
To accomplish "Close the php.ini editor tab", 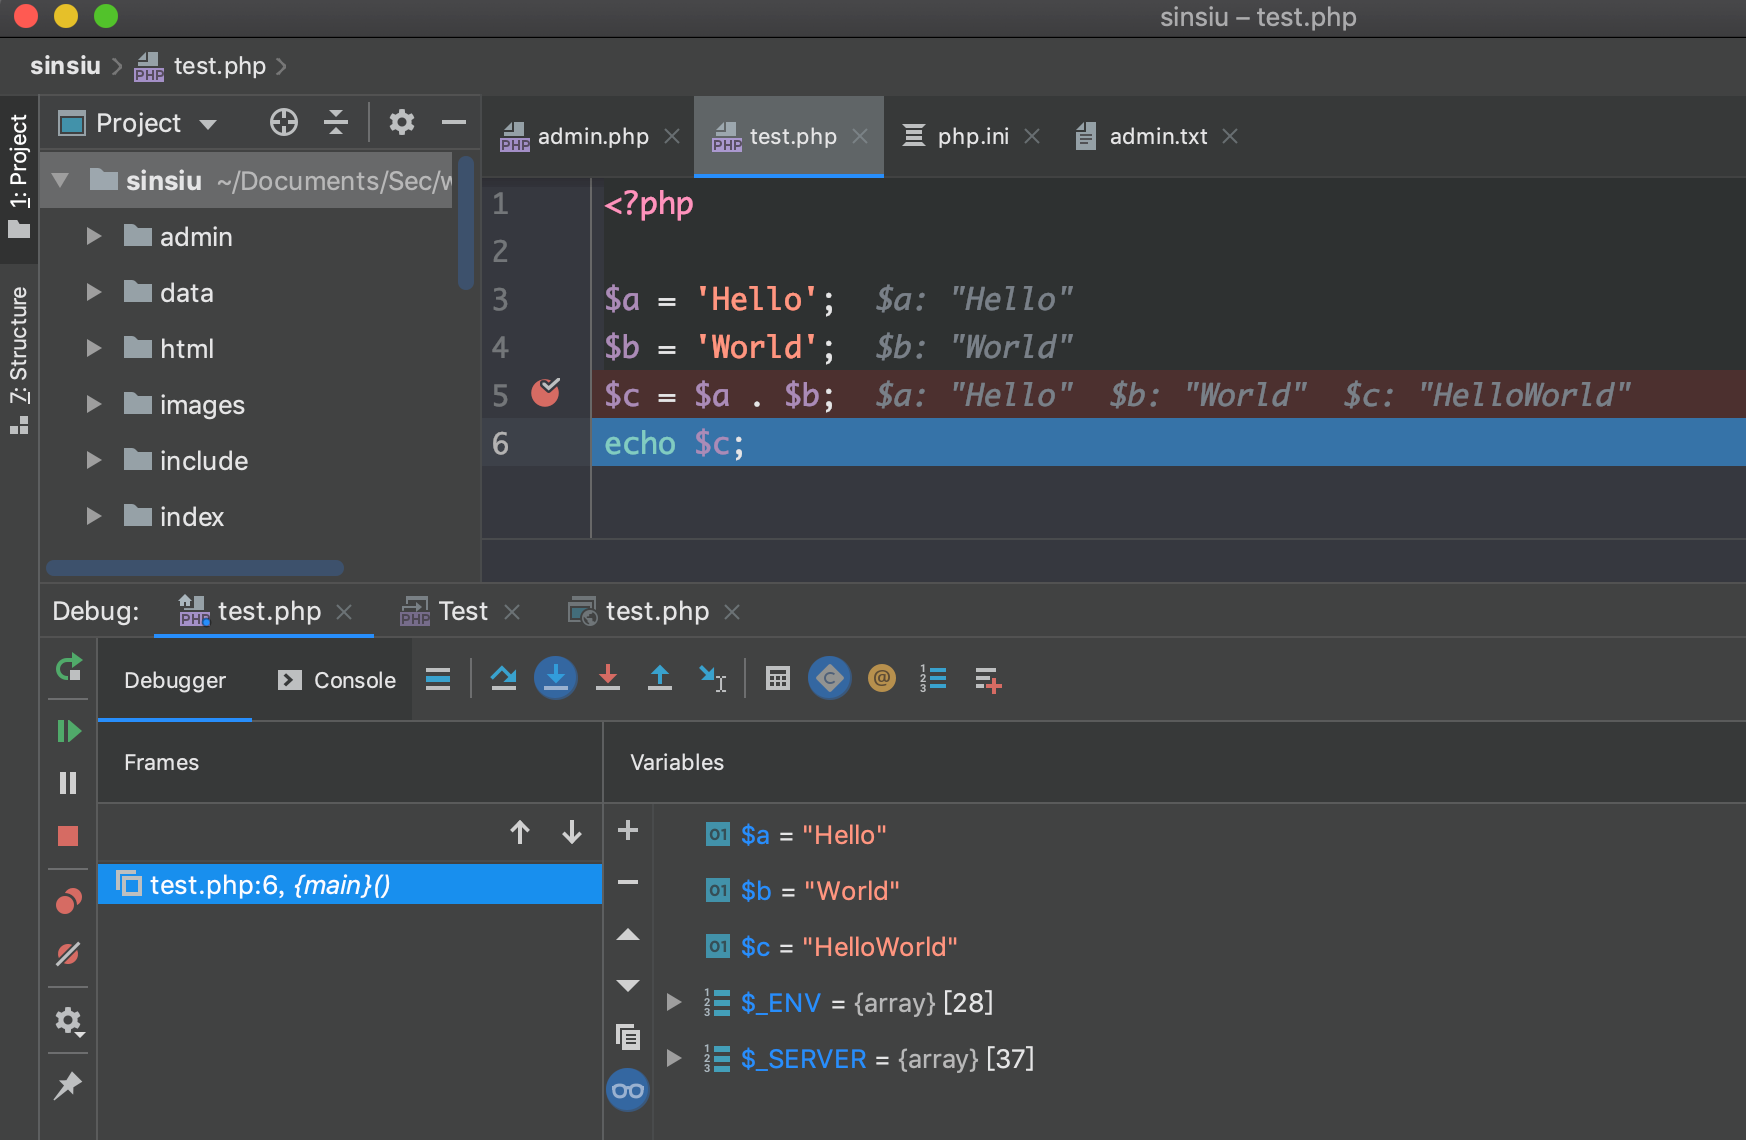I will tap(1032, 136).
